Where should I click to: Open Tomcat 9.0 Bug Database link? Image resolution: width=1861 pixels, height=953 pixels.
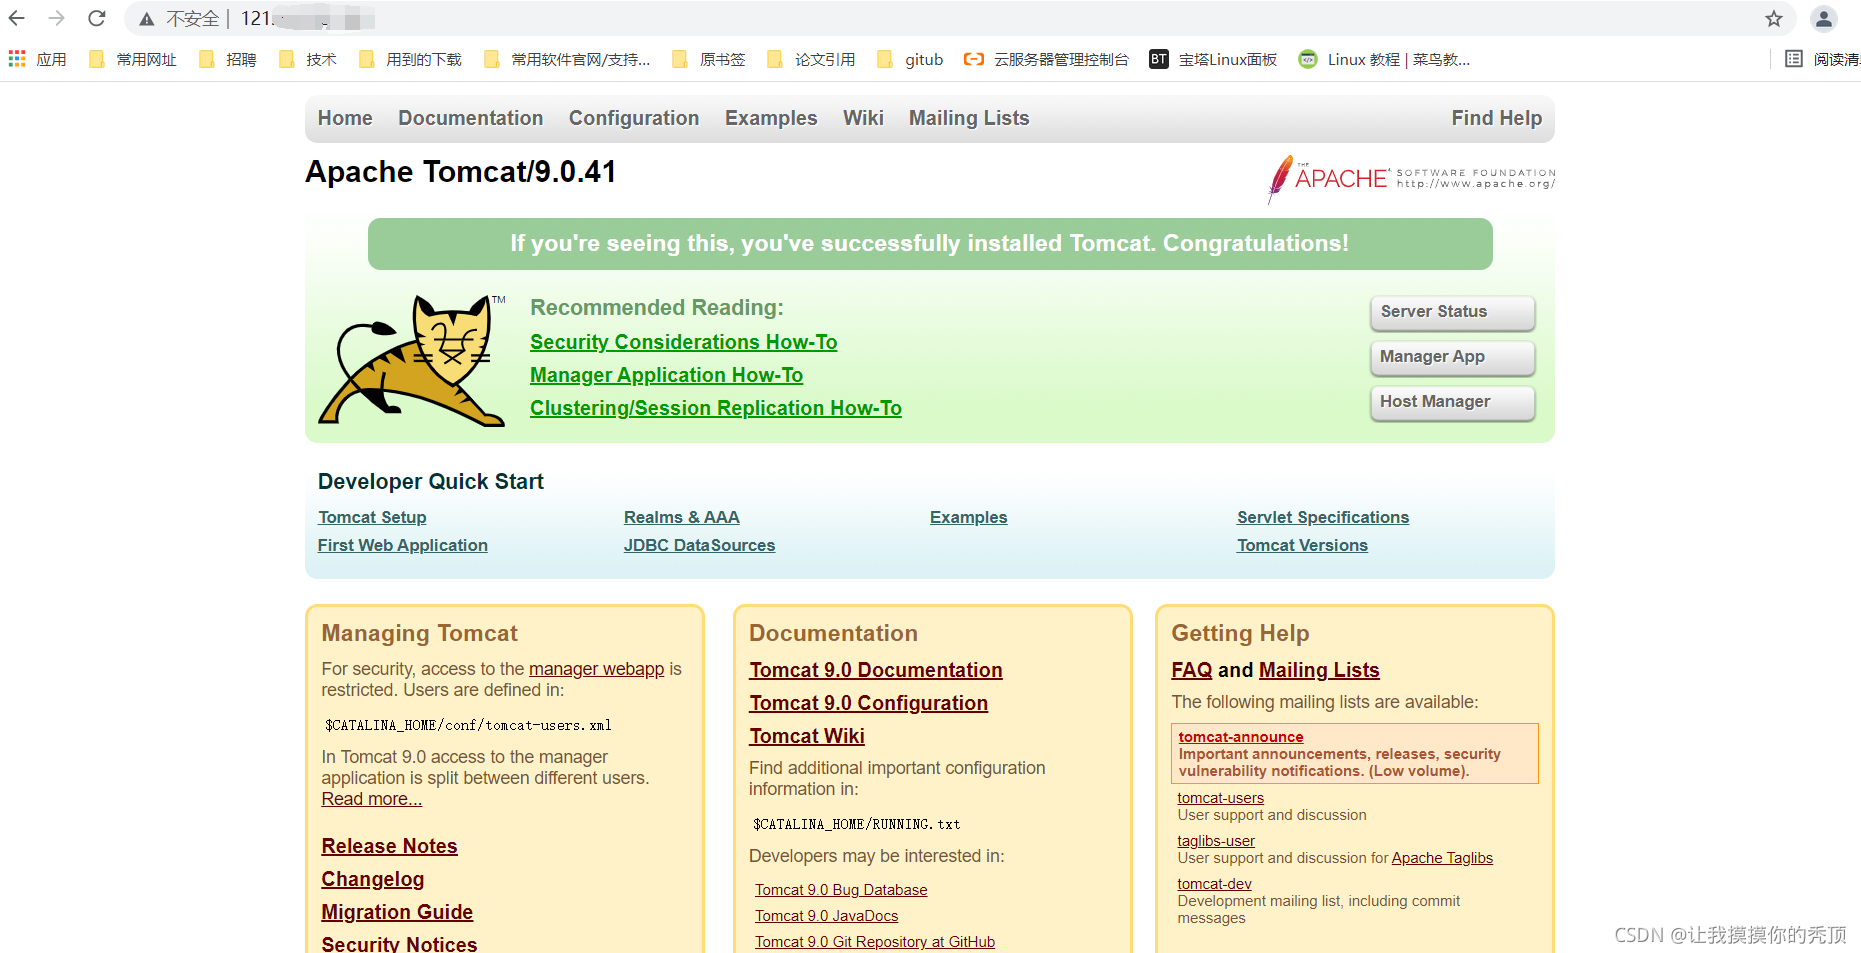841,890
